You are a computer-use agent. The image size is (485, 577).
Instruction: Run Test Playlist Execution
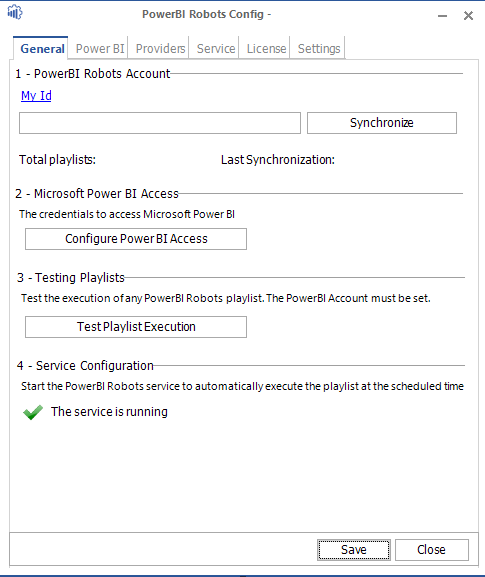(136, 327)
